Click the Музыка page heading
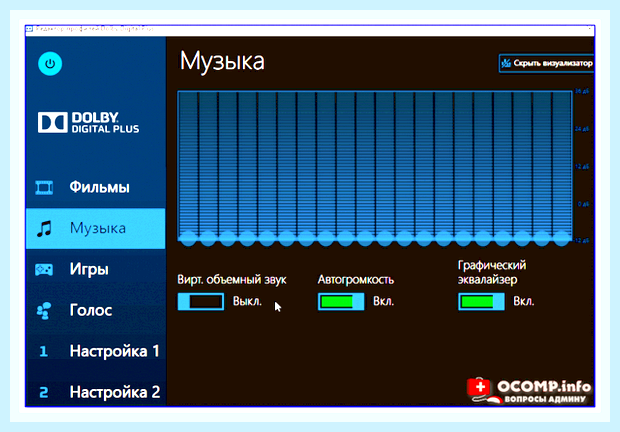 coord(222,61)
